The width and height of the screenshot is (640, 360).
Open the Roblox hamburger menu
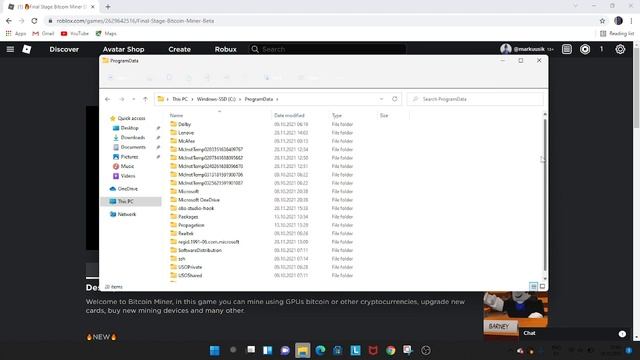point(10,49)
